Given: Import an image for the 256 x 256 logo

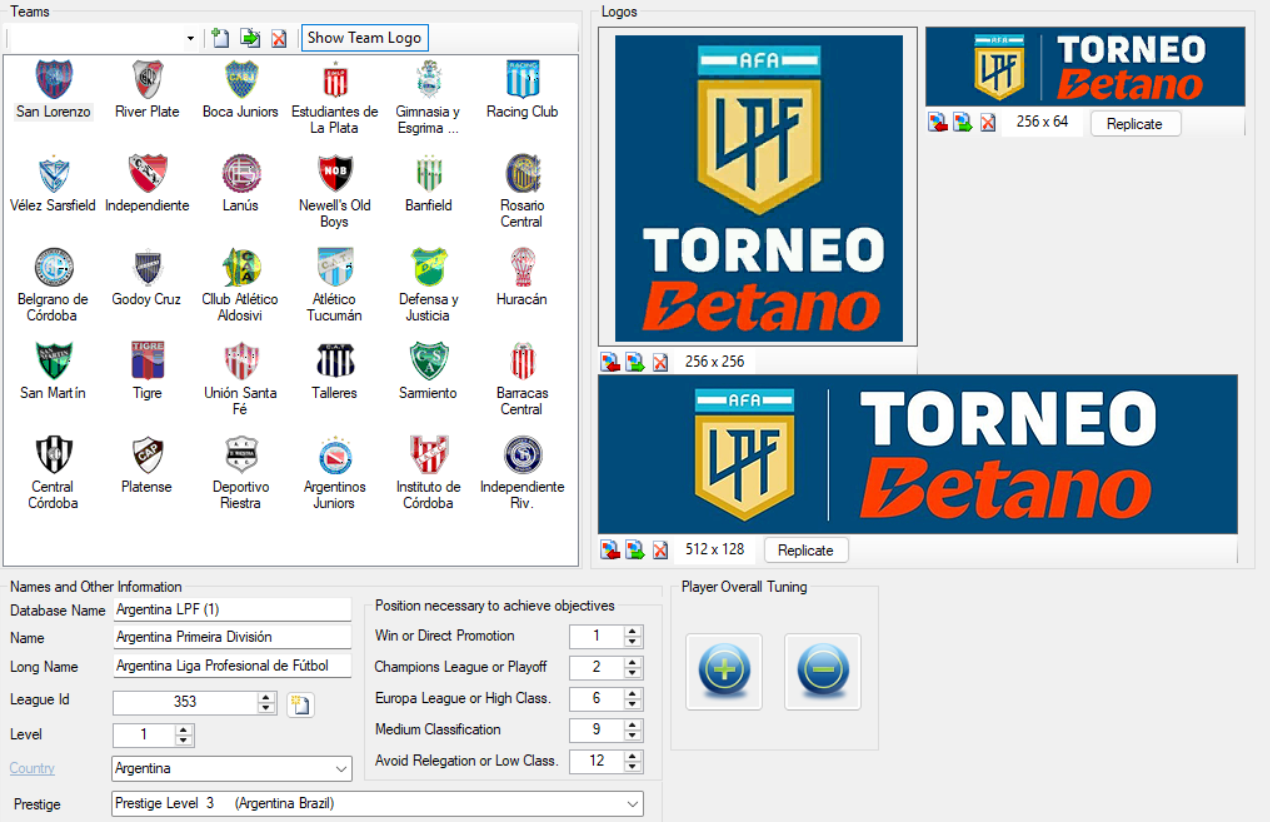Looking at the screenshot, I should point(610,362).
